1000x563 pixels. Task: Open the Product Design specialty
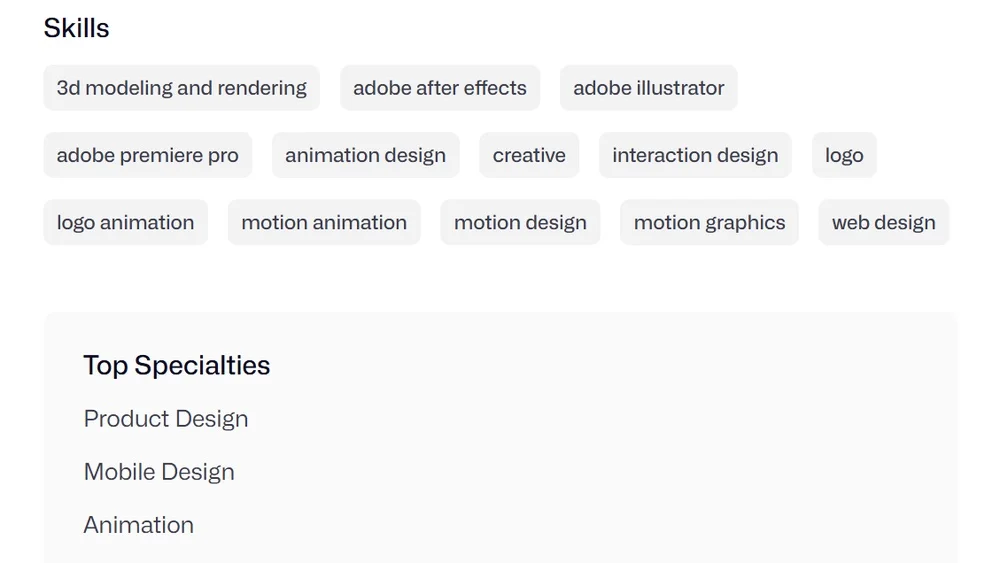click(x=166, y=419)
